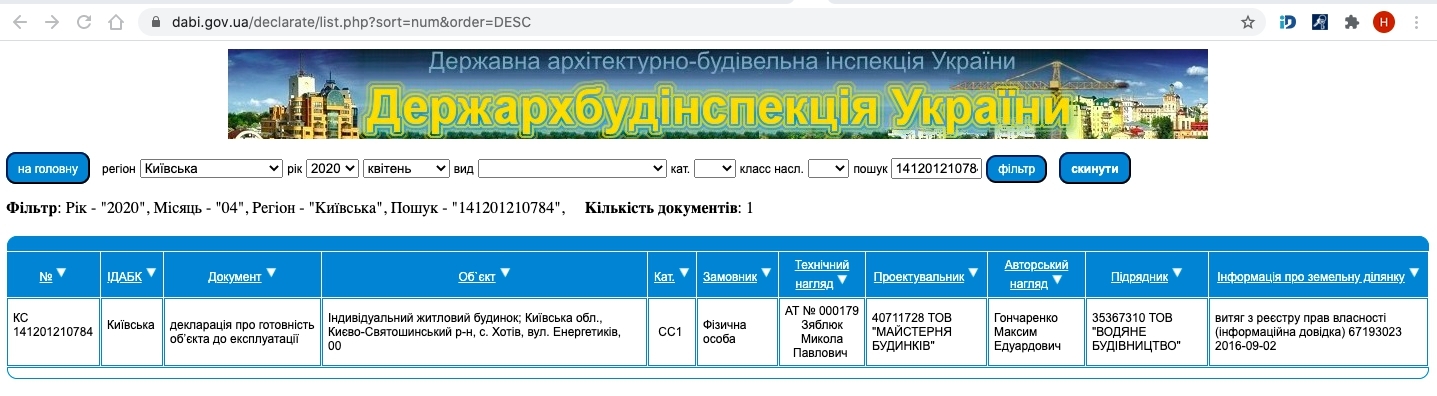1437x396 pixels.
Task: Click the Об`єкт column header link
Action: pyautogui.click(x=476, y=277)
